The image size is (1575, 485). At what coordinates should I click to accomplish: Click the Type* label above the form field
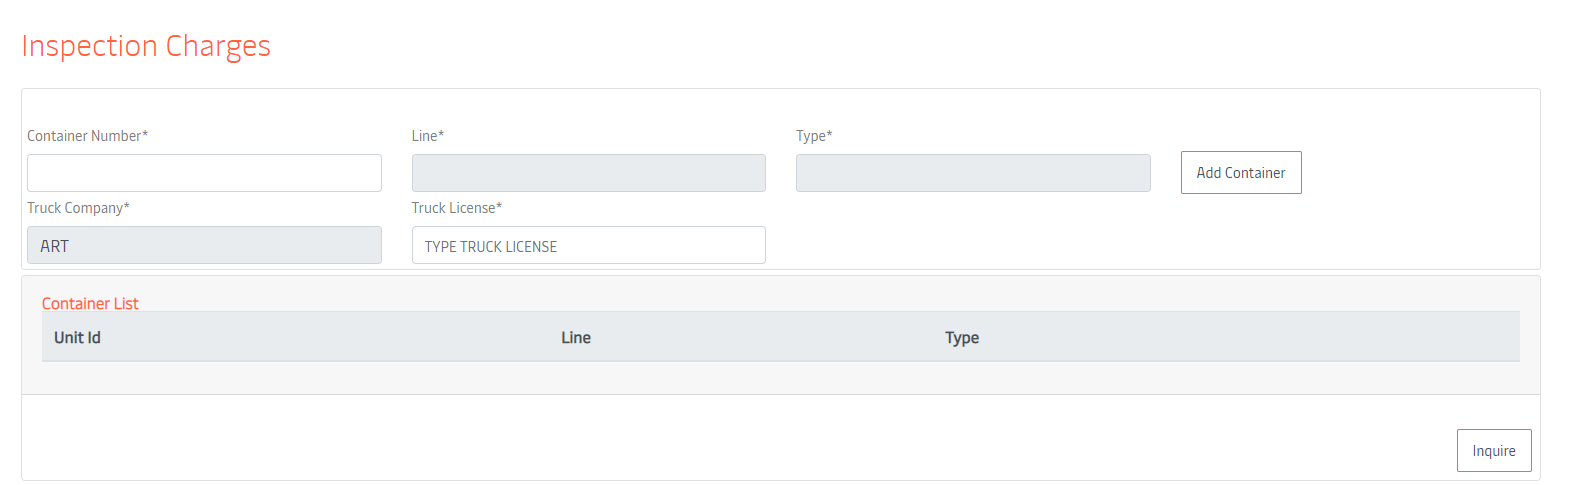tap(814, 136)
